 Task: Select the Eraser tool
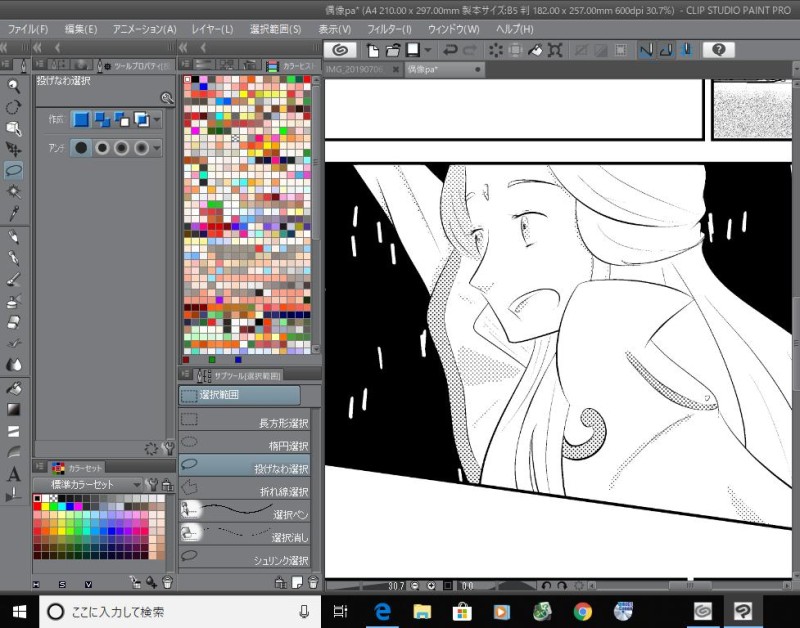point(14,322)
